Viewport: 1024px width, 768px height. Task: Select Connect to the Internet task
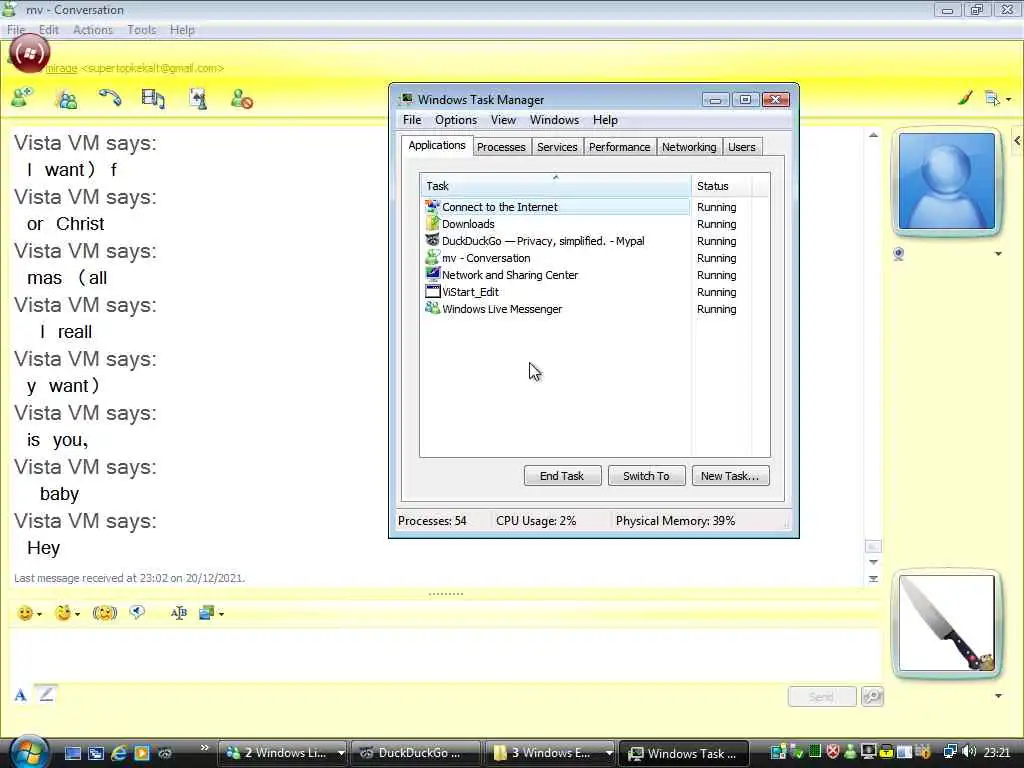556,207
